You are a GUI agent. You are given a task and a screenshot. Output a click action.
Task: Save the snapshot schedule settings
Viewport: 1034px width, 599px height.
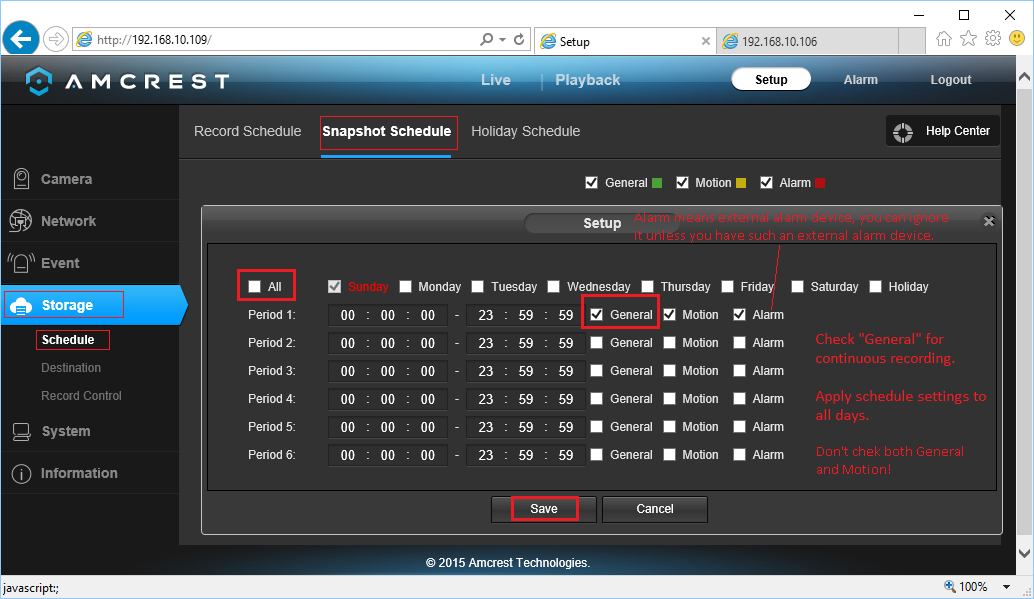click(544, 509)
